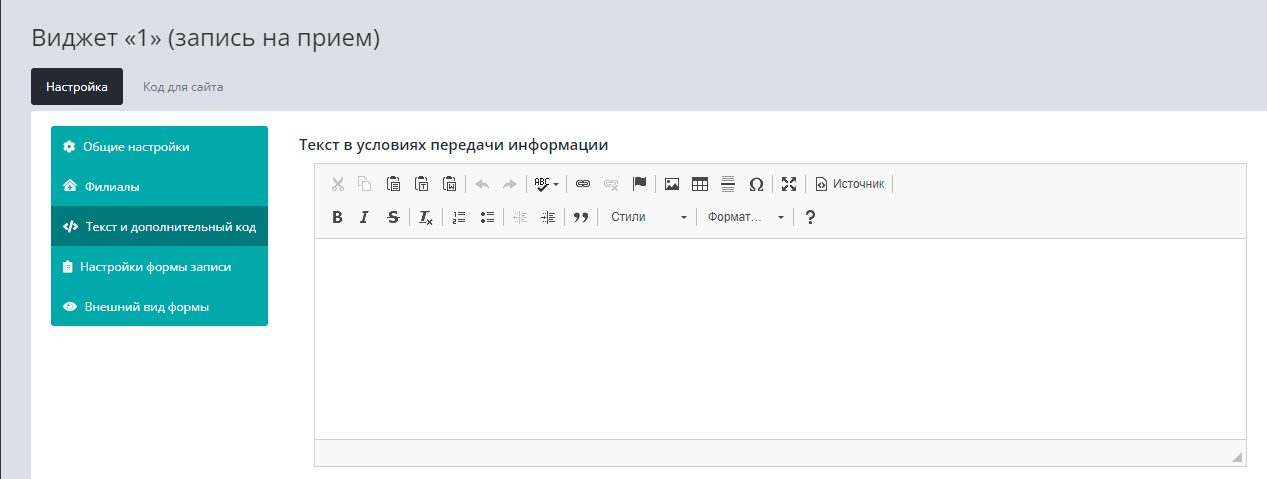Toggle italic formatting
This screenshot has height=479, width=1267.
point(365,217)
